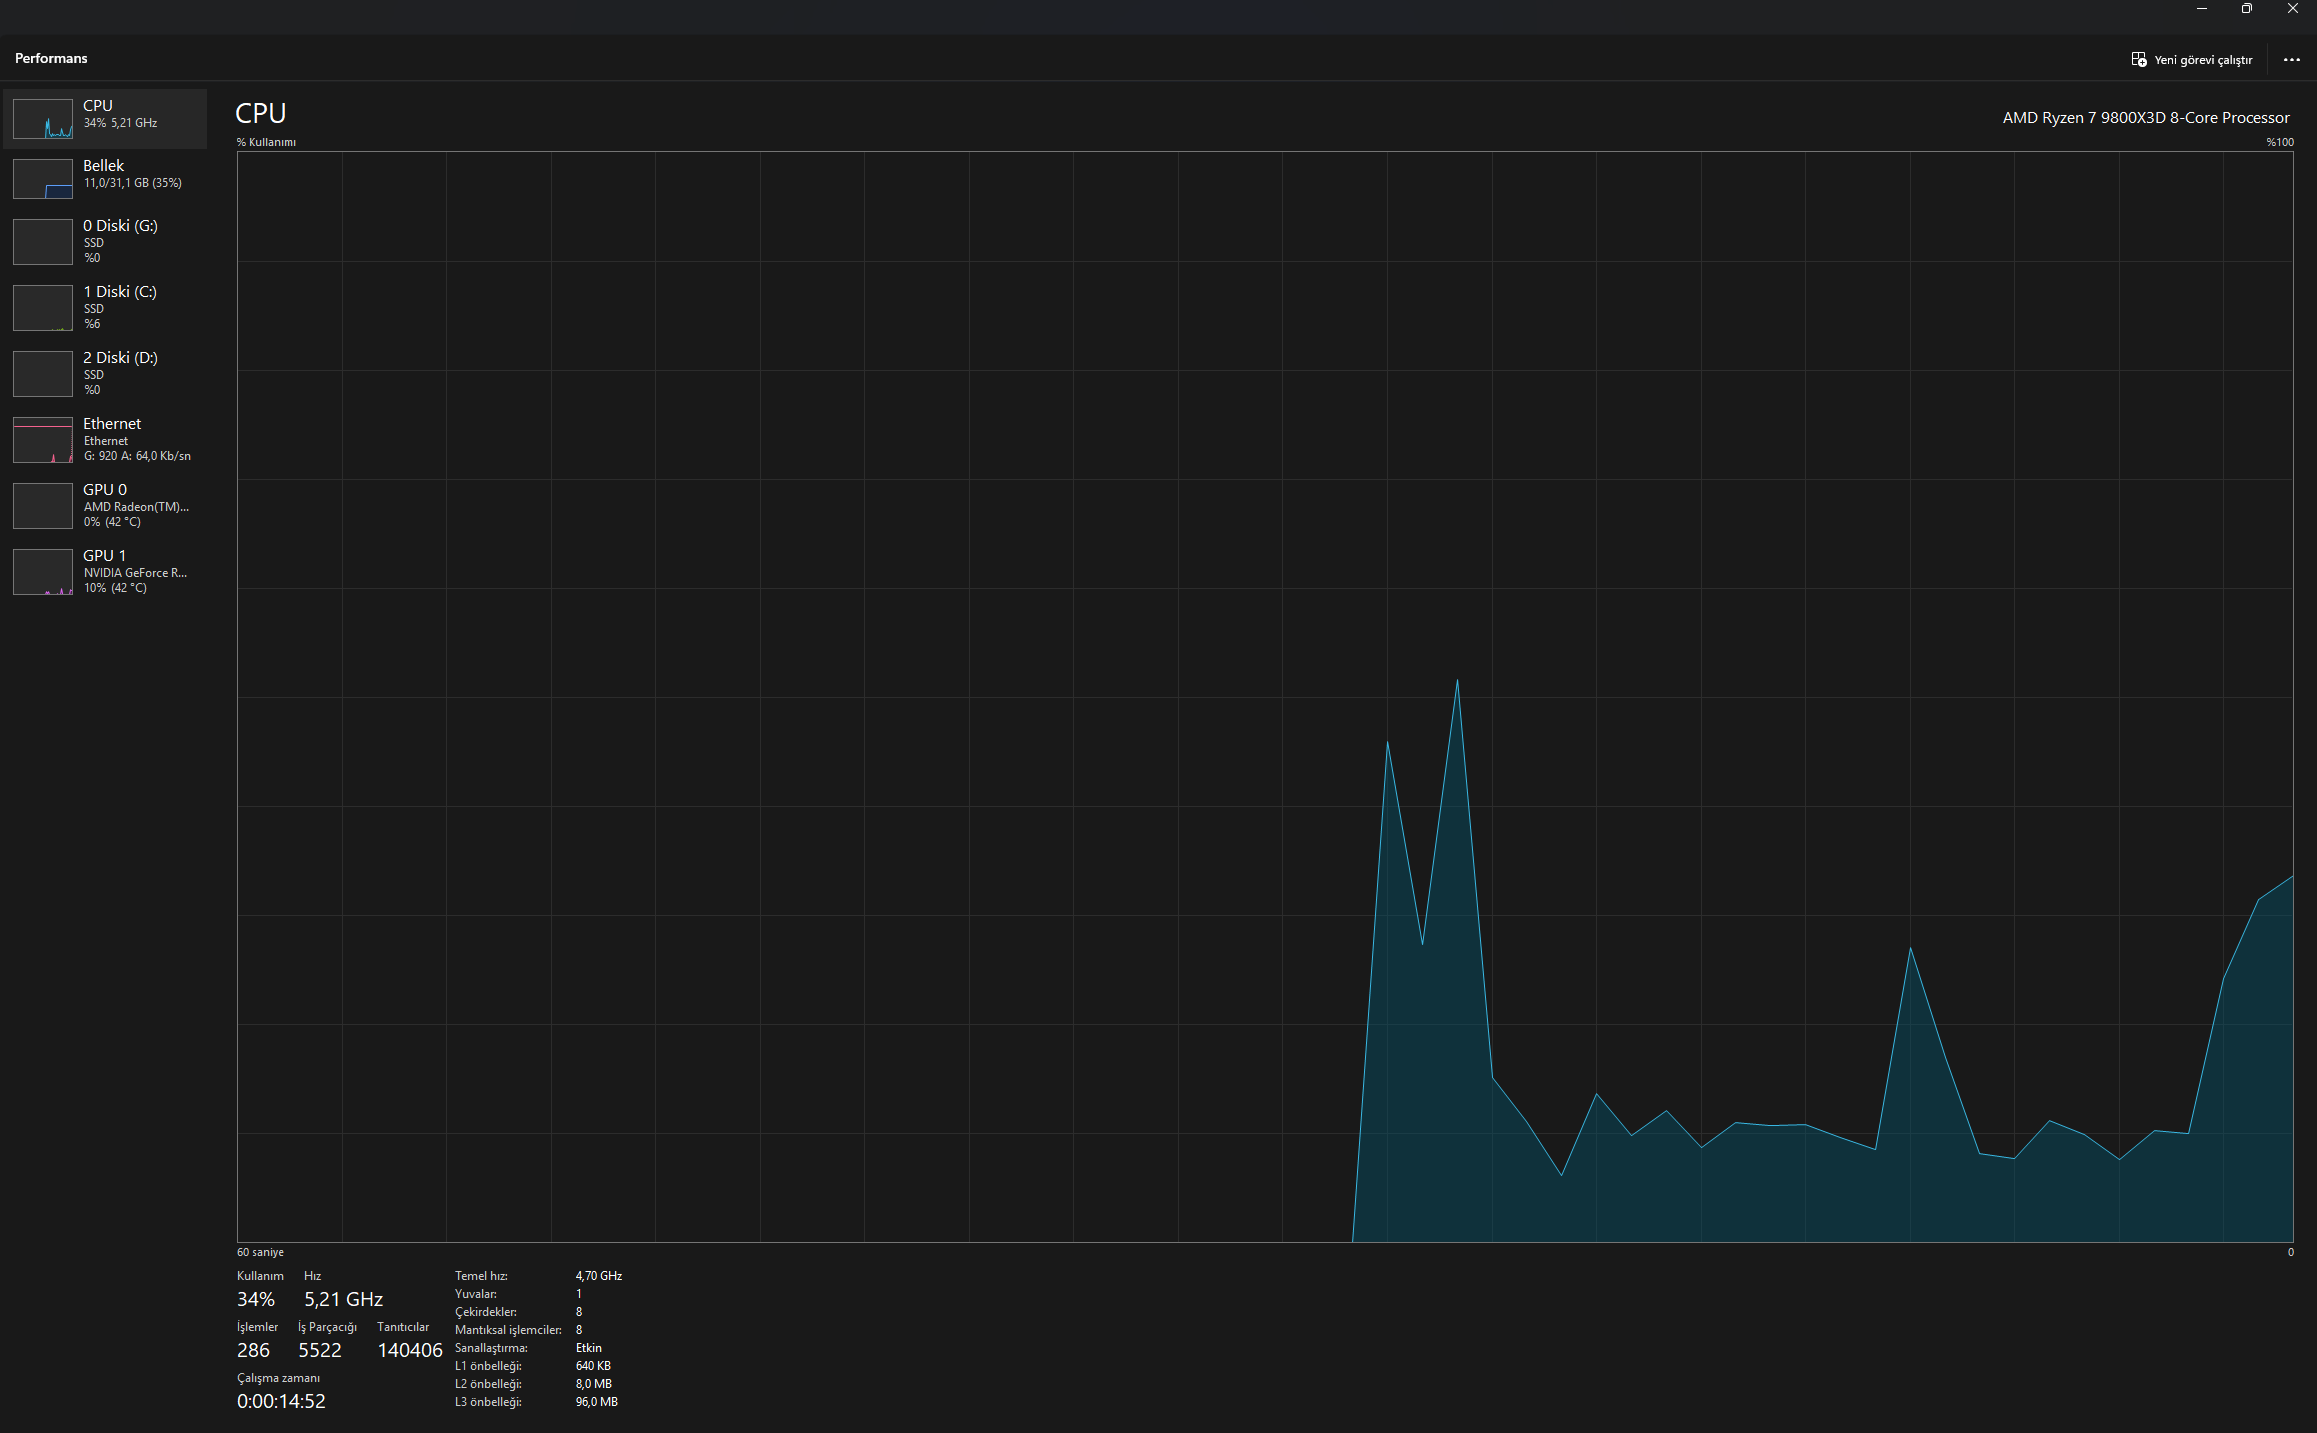Image resolution: width=2317 pixels, height=1433 pixels.
Task: Click the L1 önbelleği 640 KB value
Action: pyautogui.click(x=593, y=1366)
